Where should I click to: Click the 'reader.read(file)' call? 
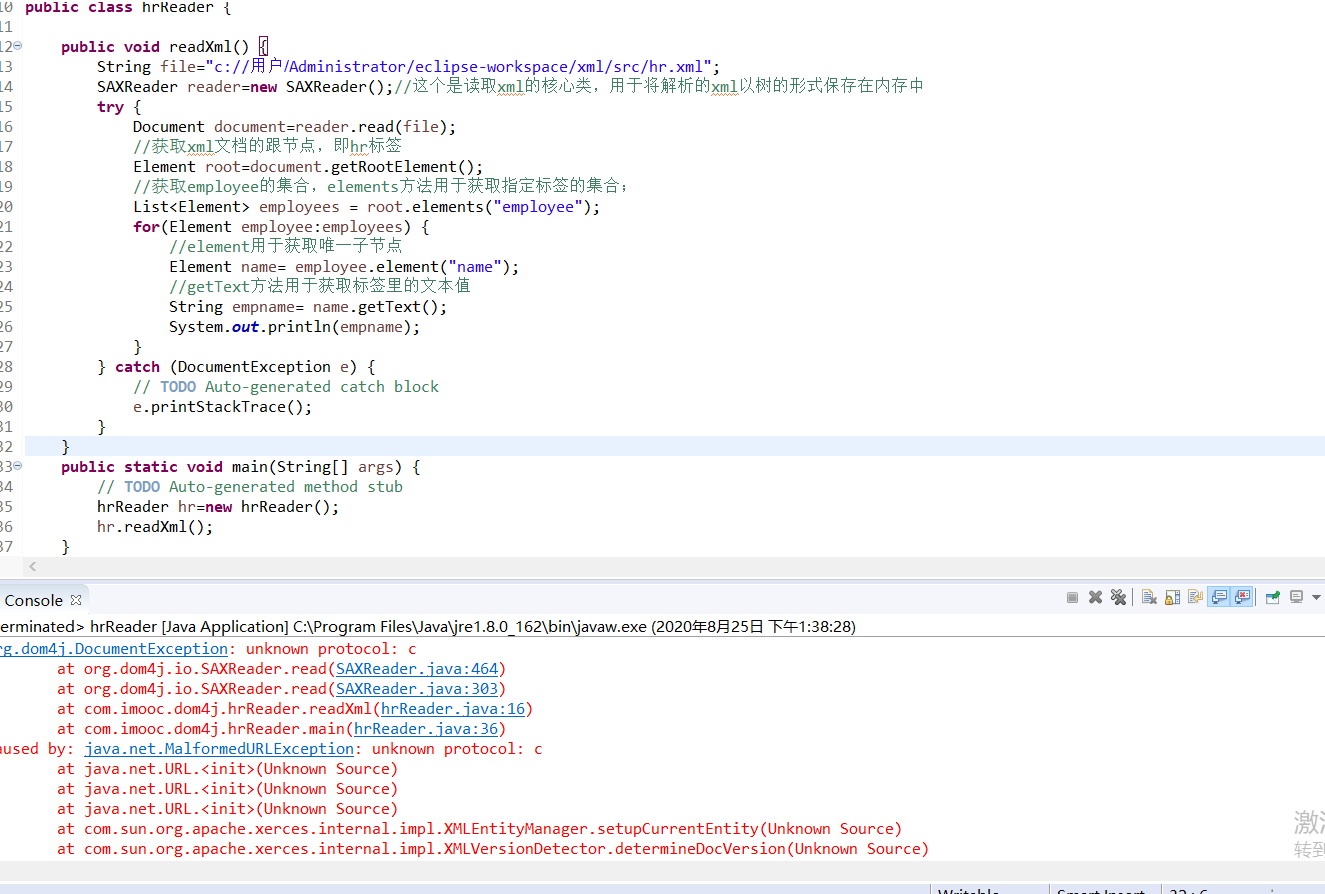[375, 126]
